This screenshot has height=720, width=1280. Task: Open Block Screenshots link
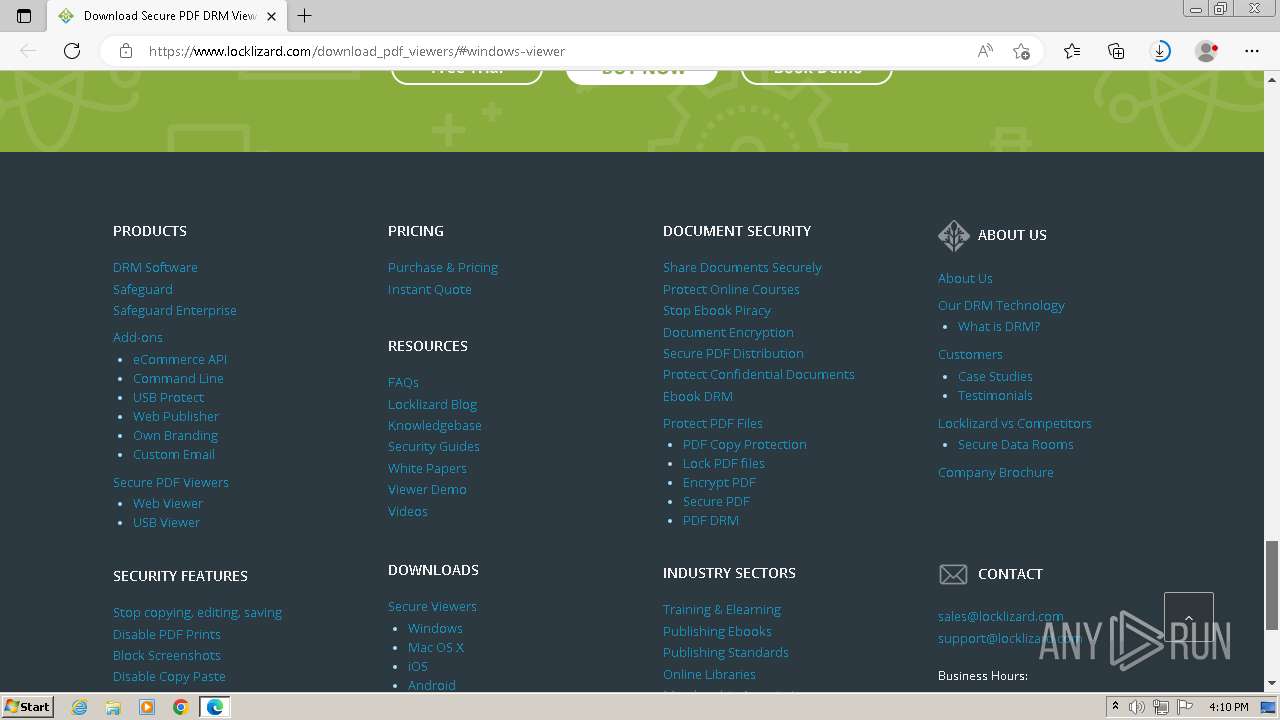167,655
